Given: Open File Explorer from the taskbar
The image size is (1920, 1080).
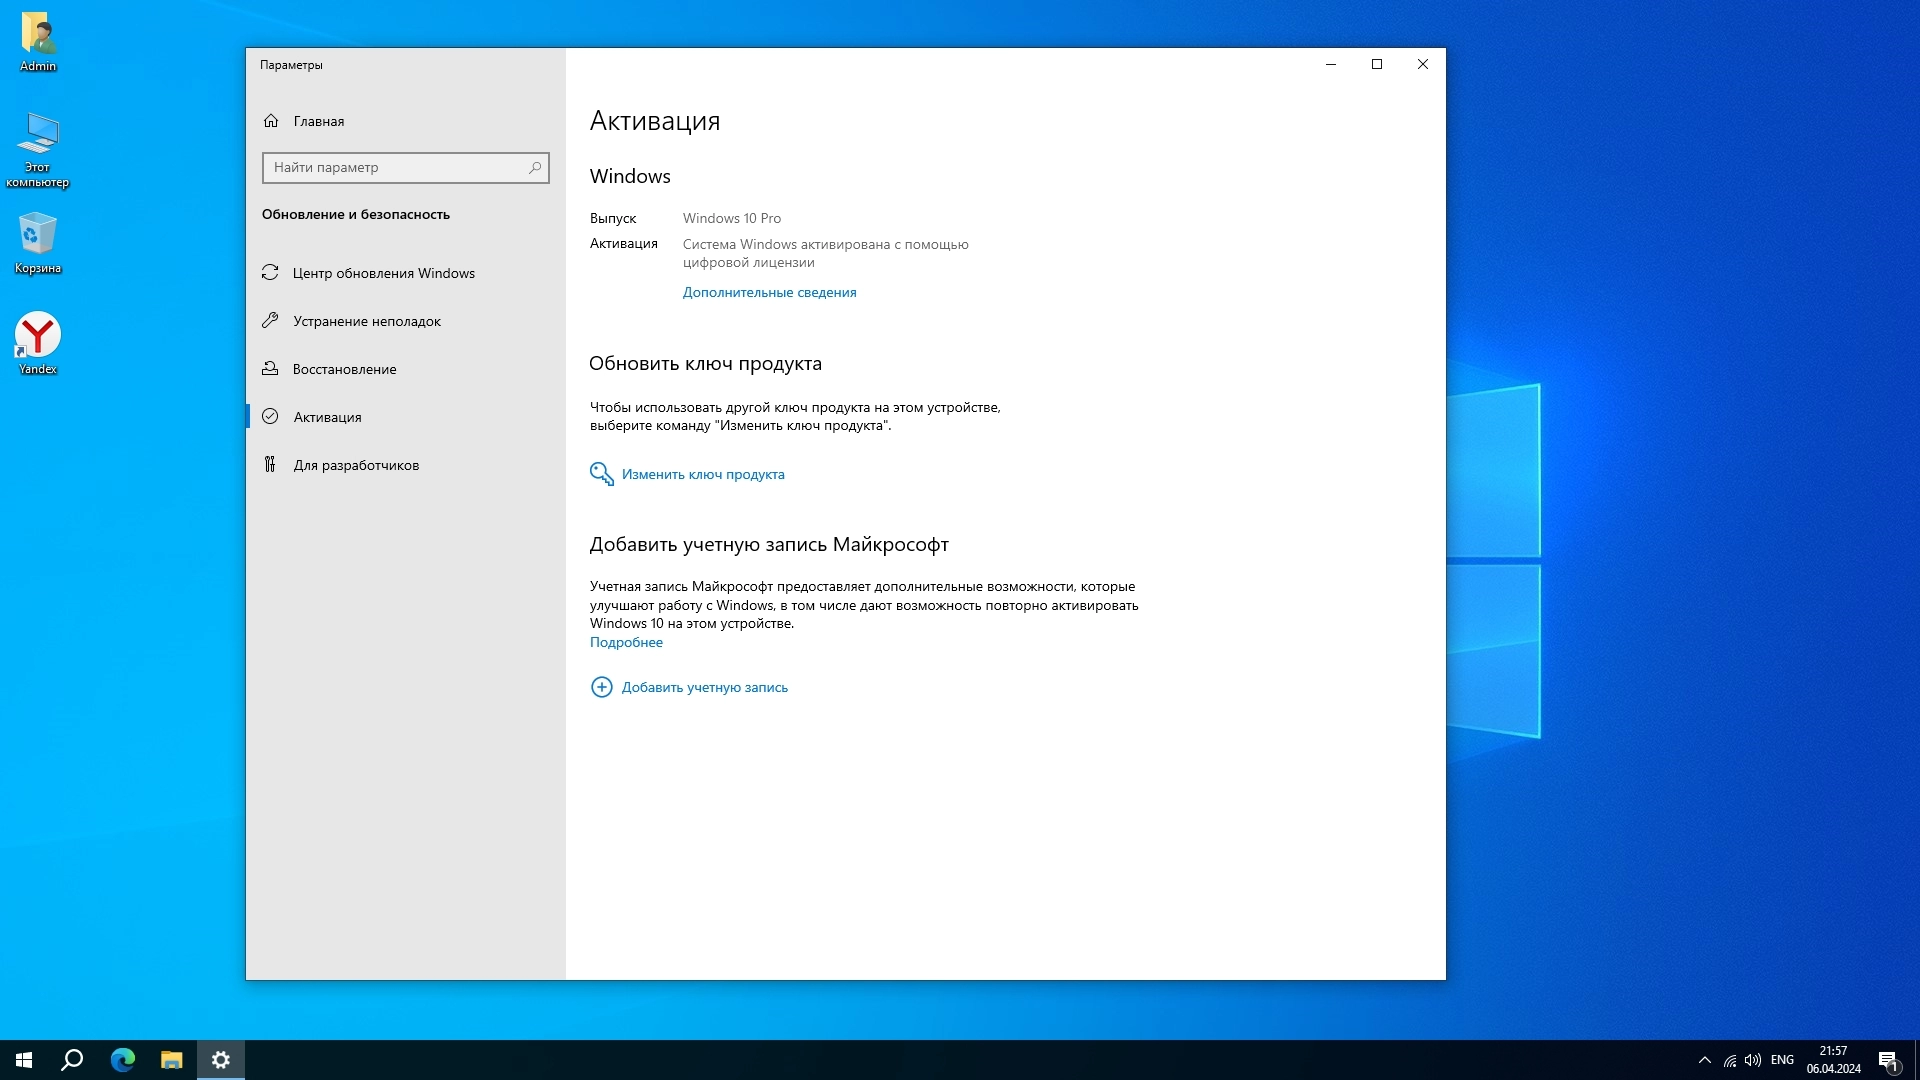Looking at the screenshot, I should point(171,1060).
